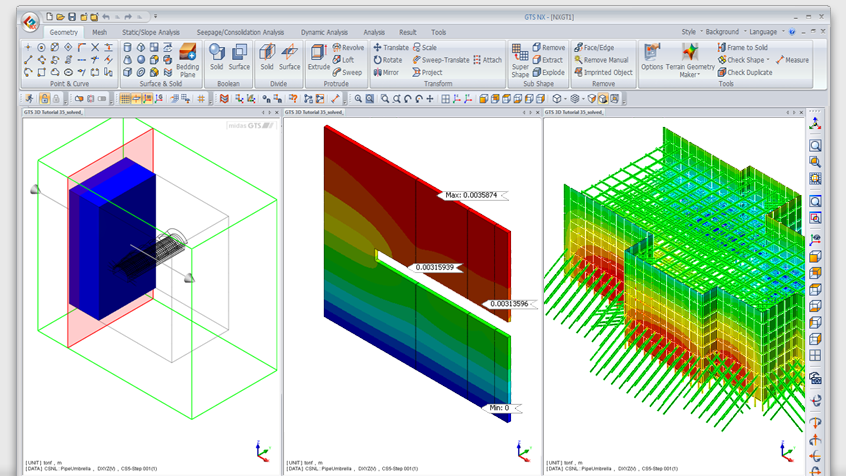The height and width of the screenshot is (476, 846).
Task: Open the Language dropdown menu
Action: pyautogui.click(x=765, y=32)
